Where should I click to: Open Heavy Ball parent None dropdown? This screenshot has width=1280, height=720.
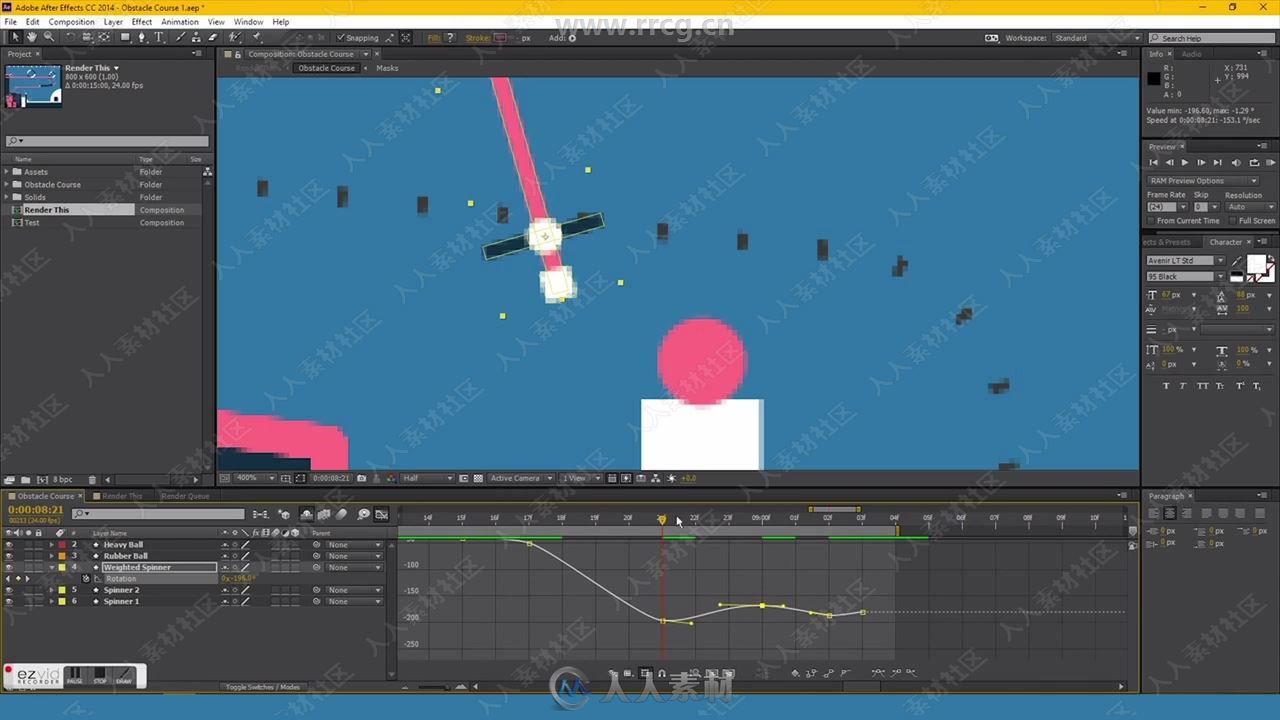point(353,545)
